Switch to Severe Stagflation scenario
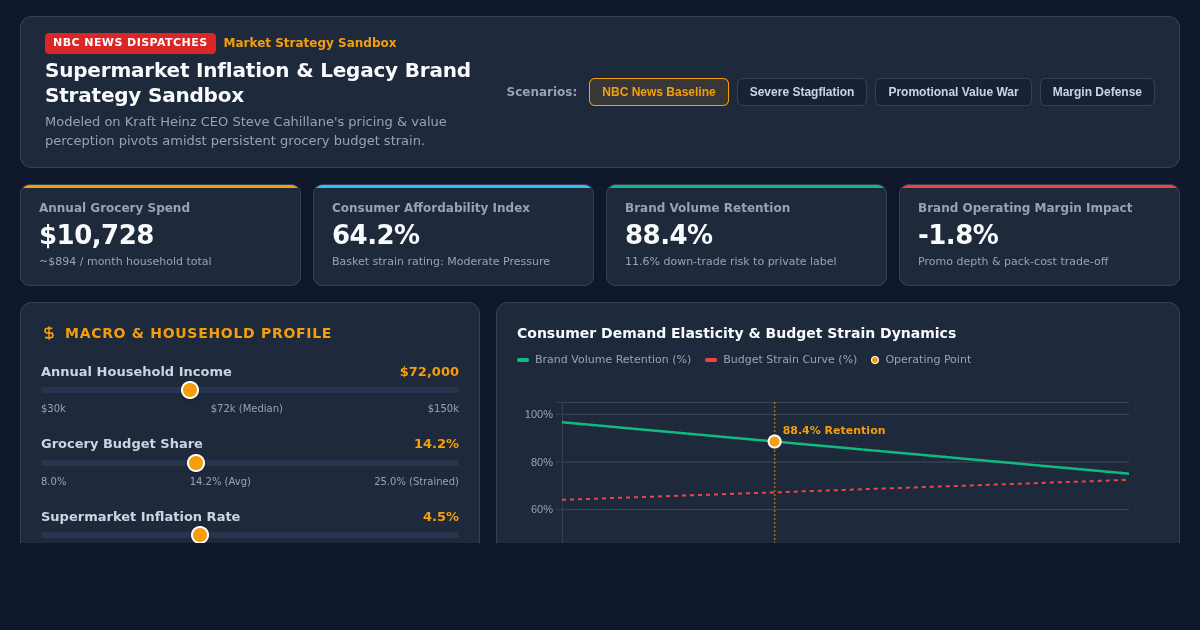Image resolution: width=1200 pixels, height=630 pixels. (x=802, y=92)
